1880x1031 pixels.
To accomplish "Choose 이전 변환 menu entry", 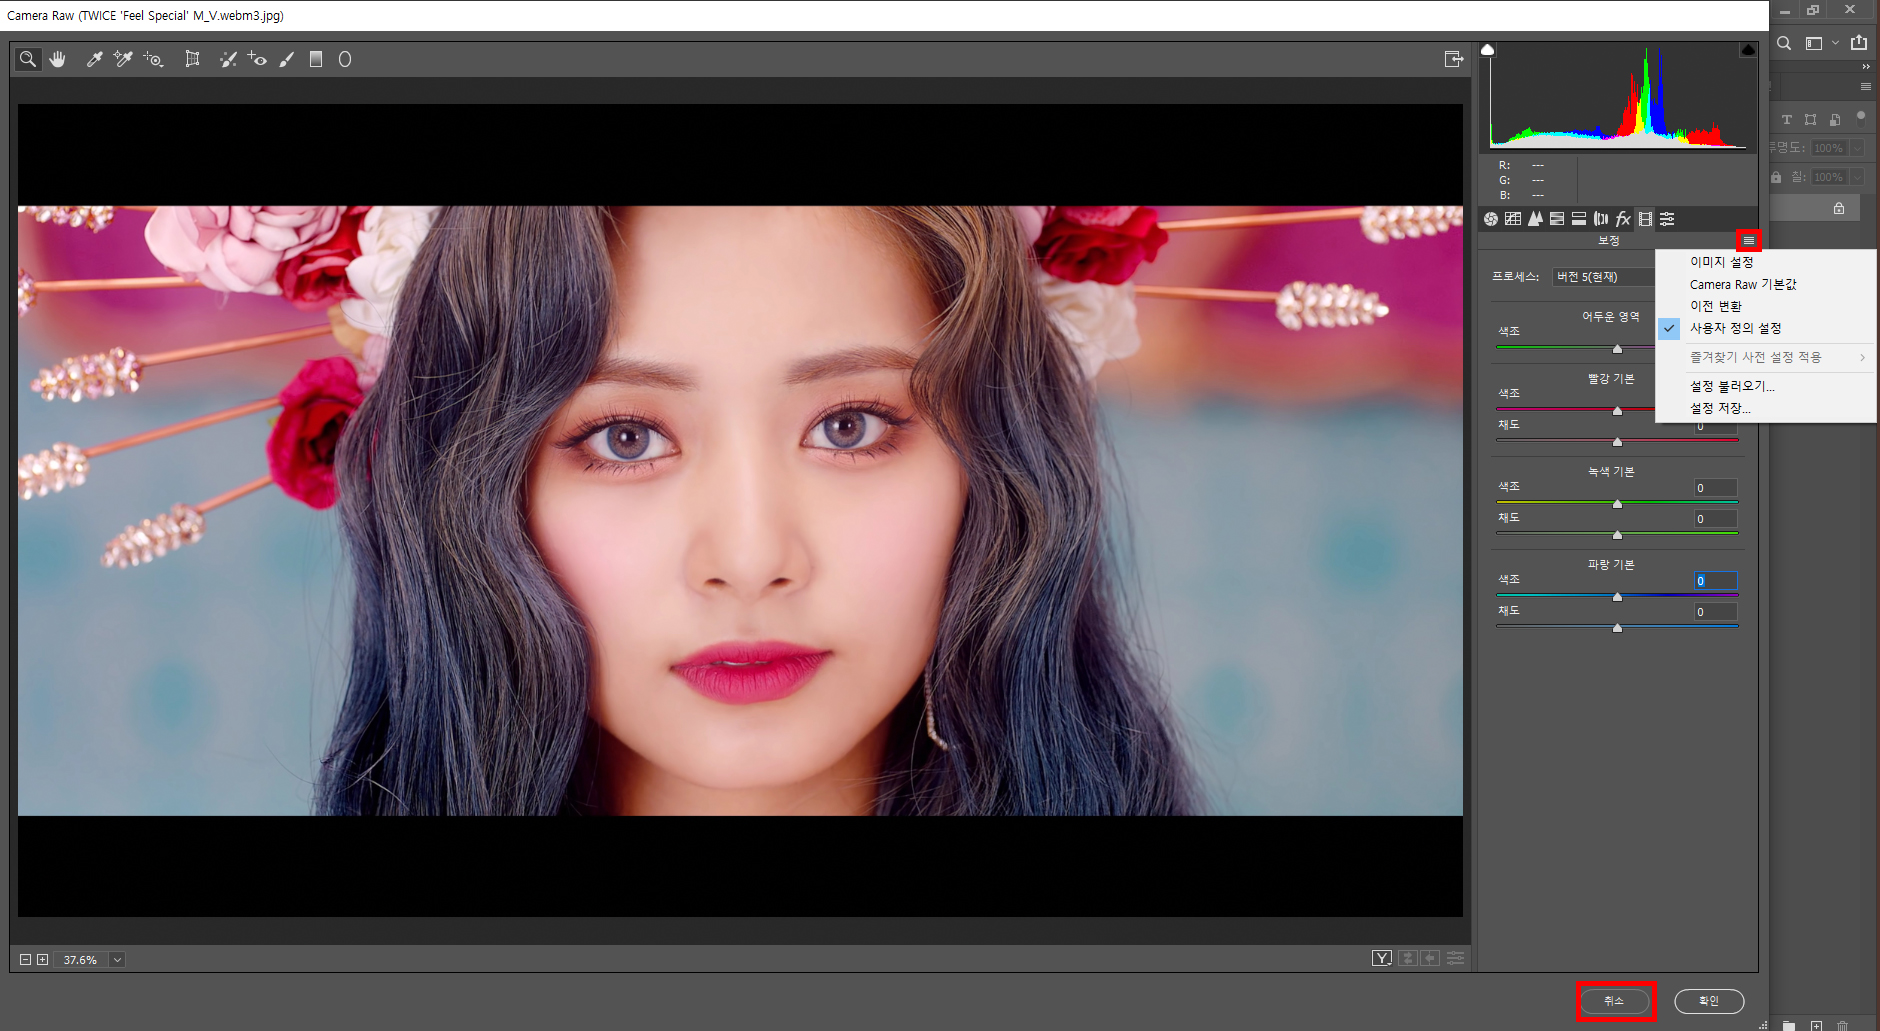I will click(1716, 306).
